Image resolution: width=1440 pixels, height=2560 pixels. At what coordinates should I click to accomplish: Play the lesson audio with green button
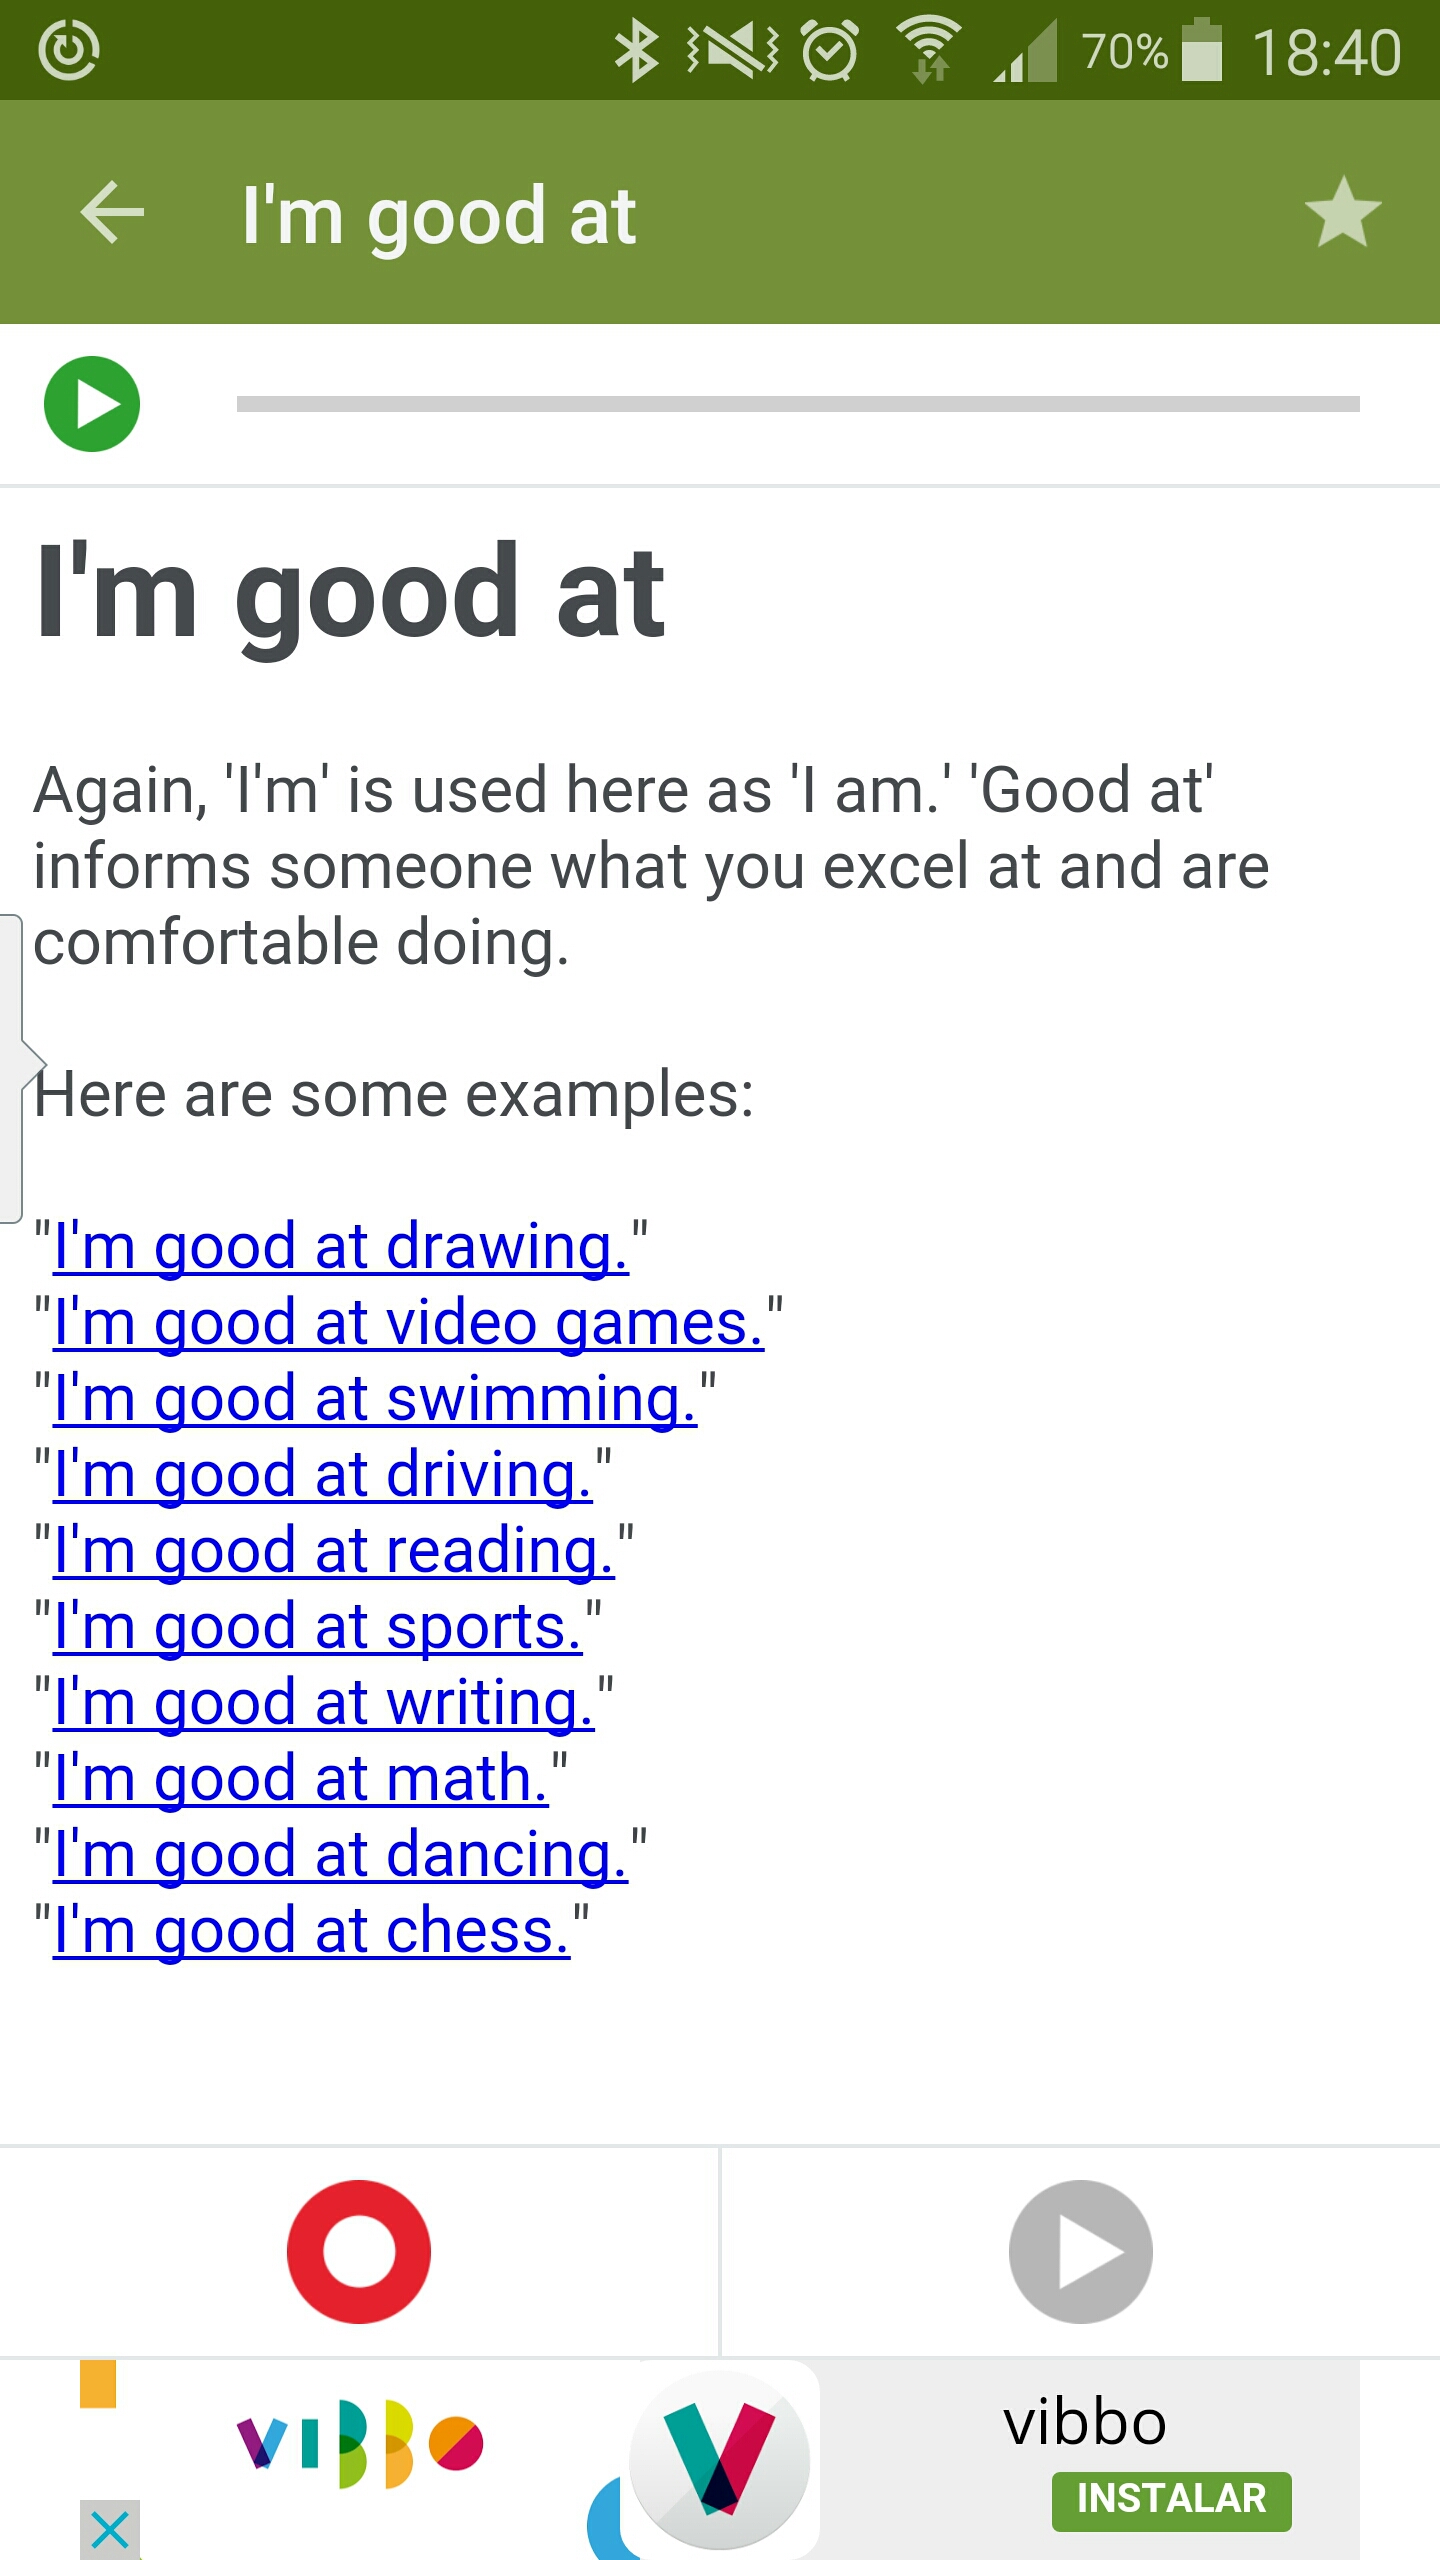92,404
